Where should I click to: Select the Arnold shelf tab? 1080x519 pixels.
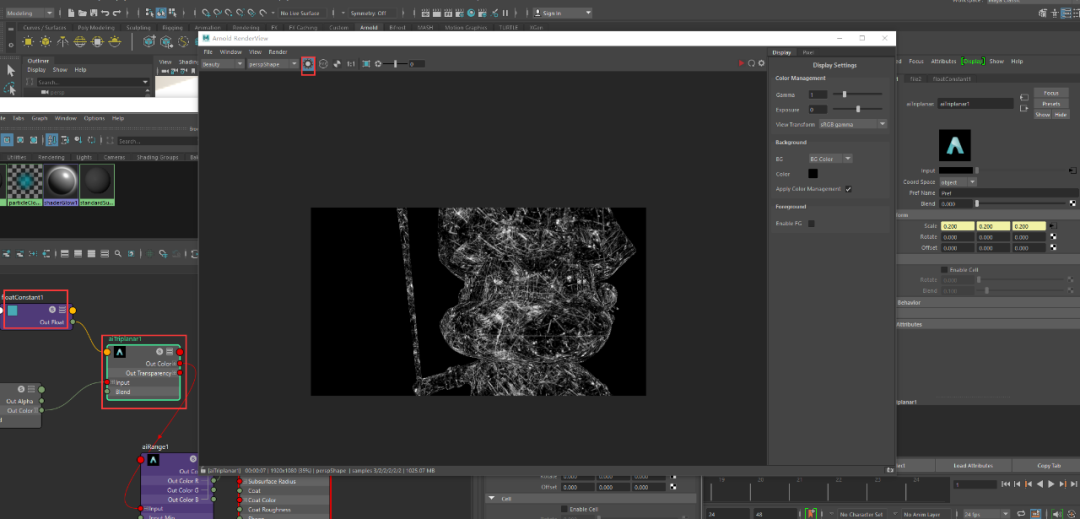point(368,28)
